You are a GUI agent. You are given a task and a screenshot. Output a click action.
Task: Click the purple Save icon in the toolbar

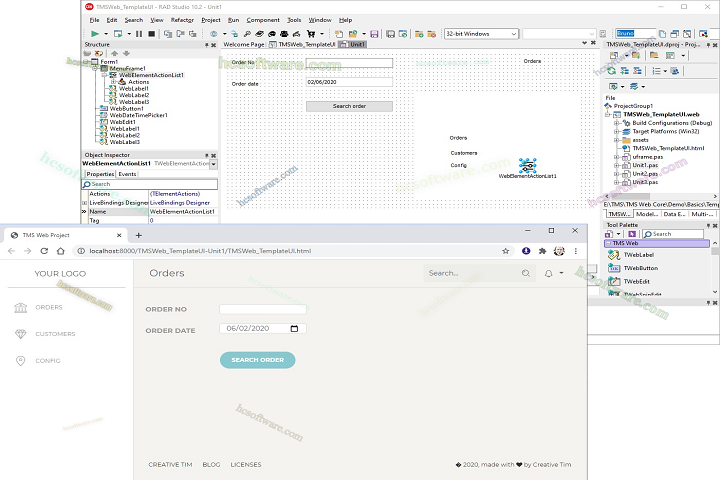374,34
